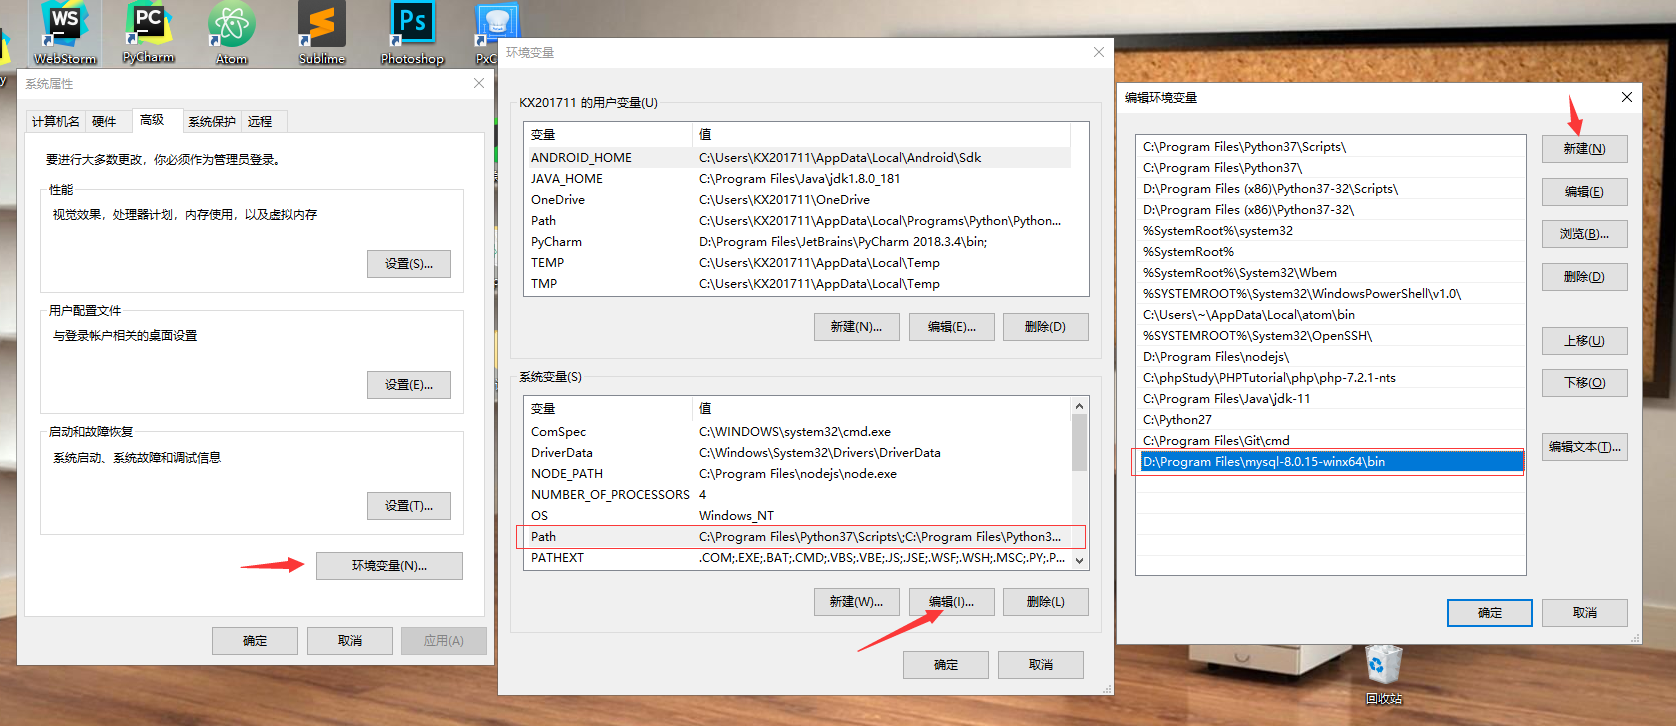Open the WebStorm desktop shortcut

[65, 33]
